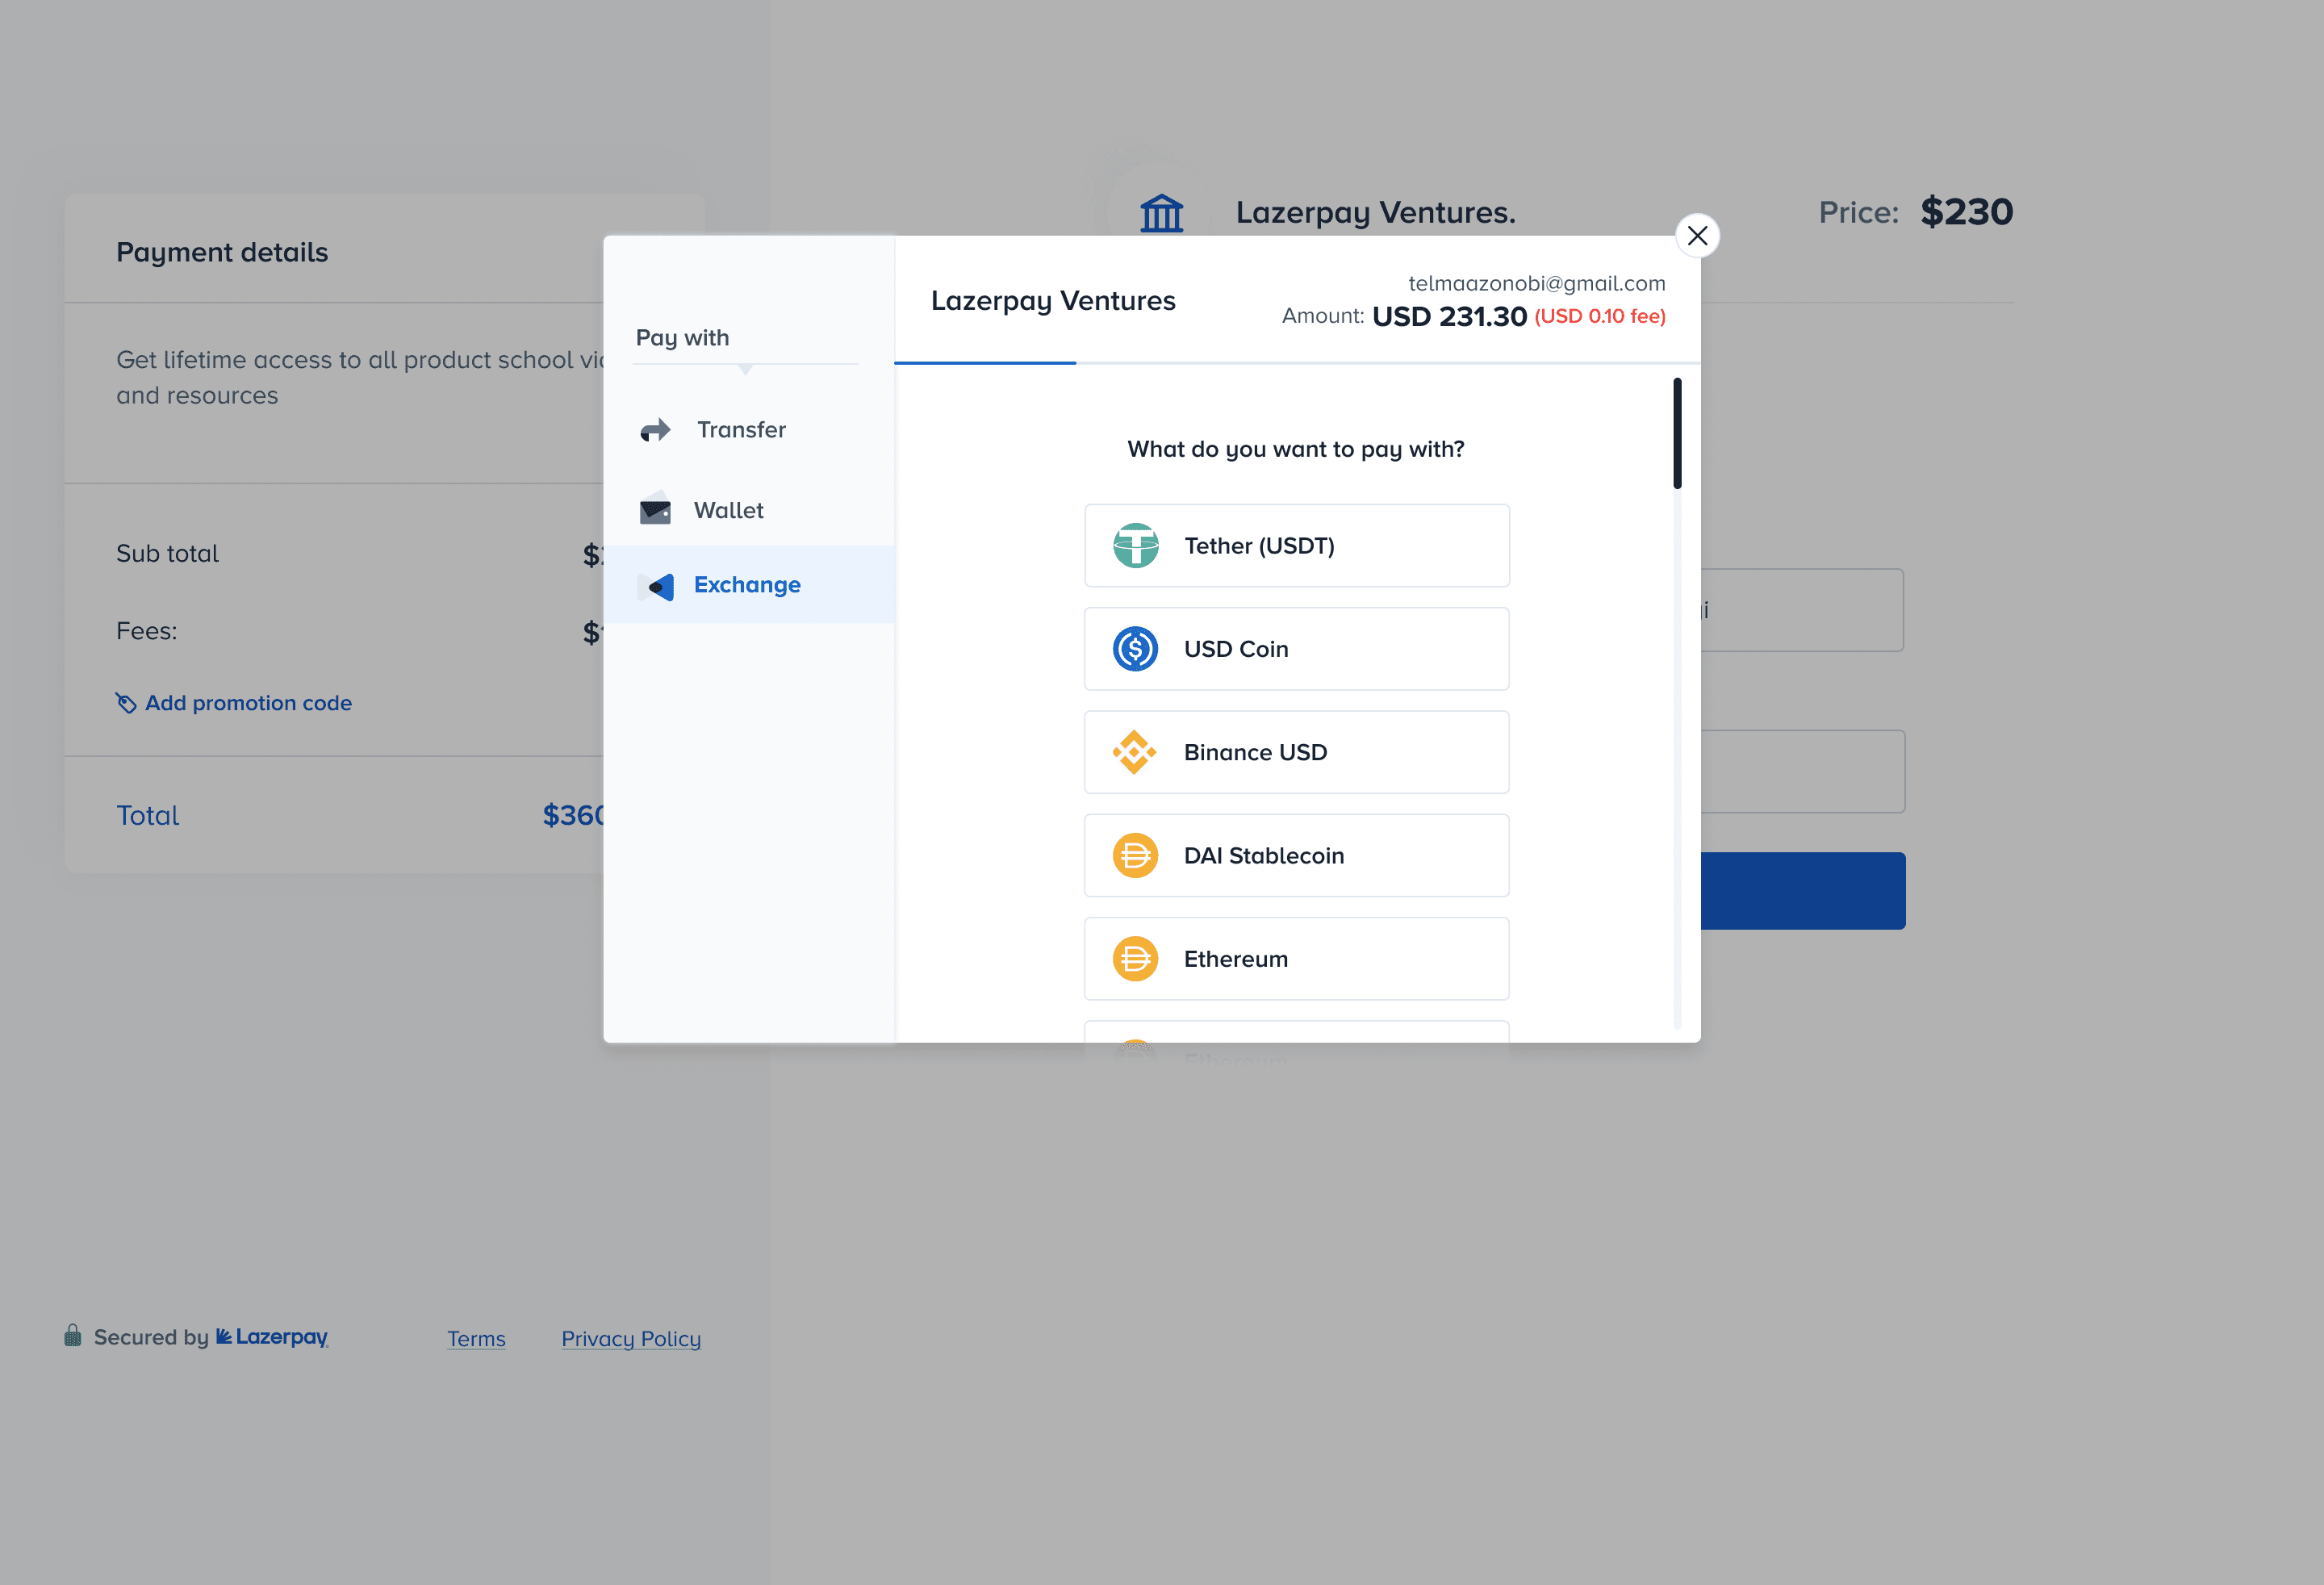This screenshot has width=2324, height=1585.
Task: Open the Terms link
Action: click(476, 1339)
